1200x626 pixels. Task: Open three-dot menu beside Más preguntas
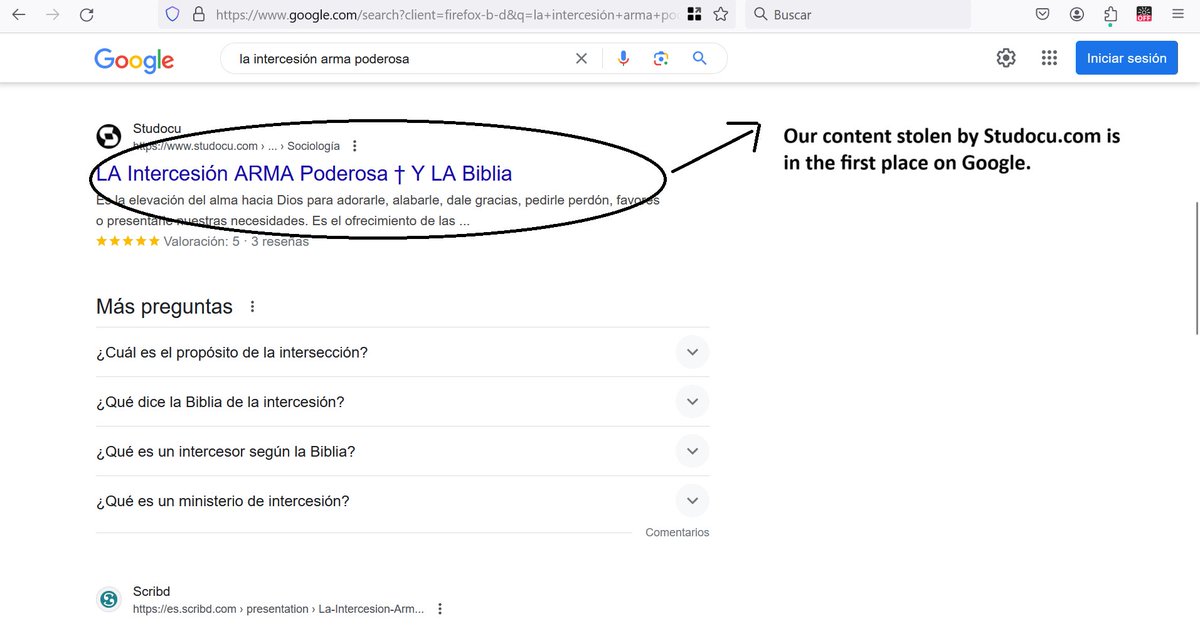(252, 307)
